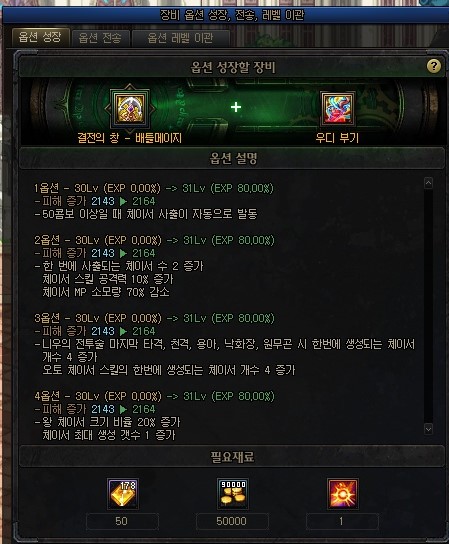Image resolution: width=449 pixels, height=544 pixels.
Task: Click the red fiery orb material icon
Action: click(342, 493)
